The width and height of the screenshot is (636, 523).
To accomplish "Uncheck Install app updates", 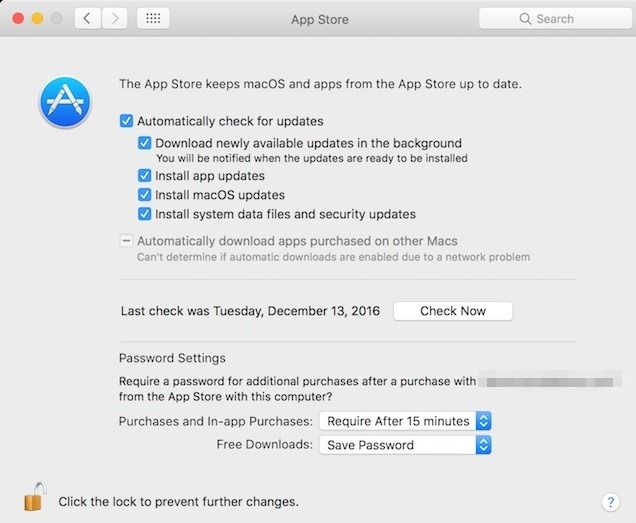I will [x=145, y=176].
